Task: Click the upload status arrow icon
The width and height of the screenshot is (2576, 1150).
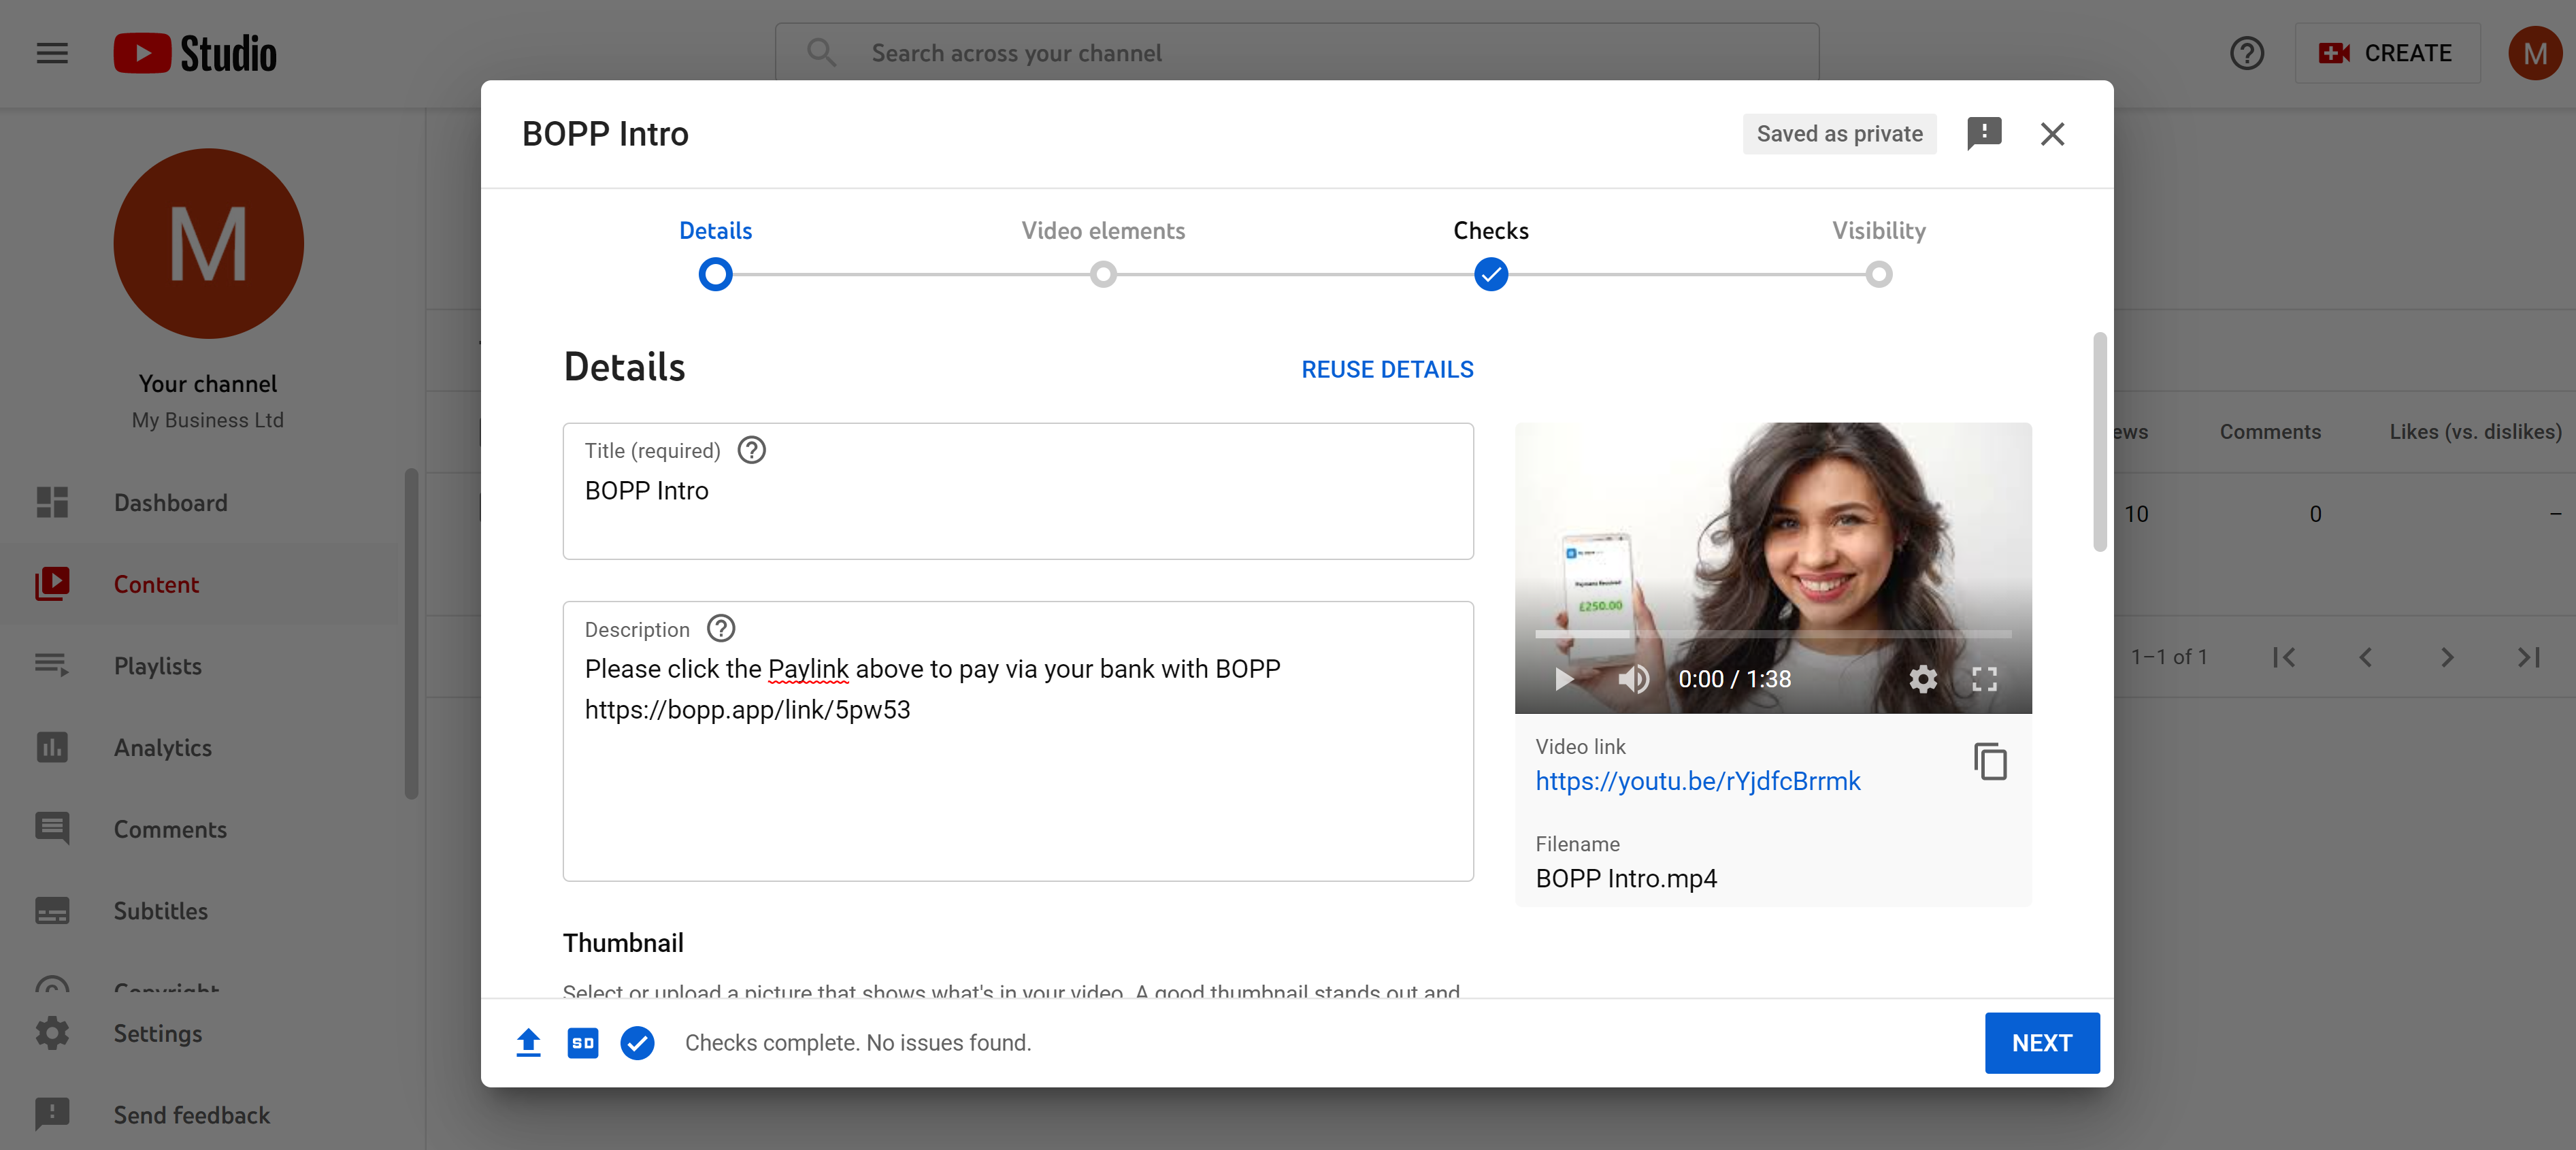Action: pyautogui.click(x=528, y=1042)
